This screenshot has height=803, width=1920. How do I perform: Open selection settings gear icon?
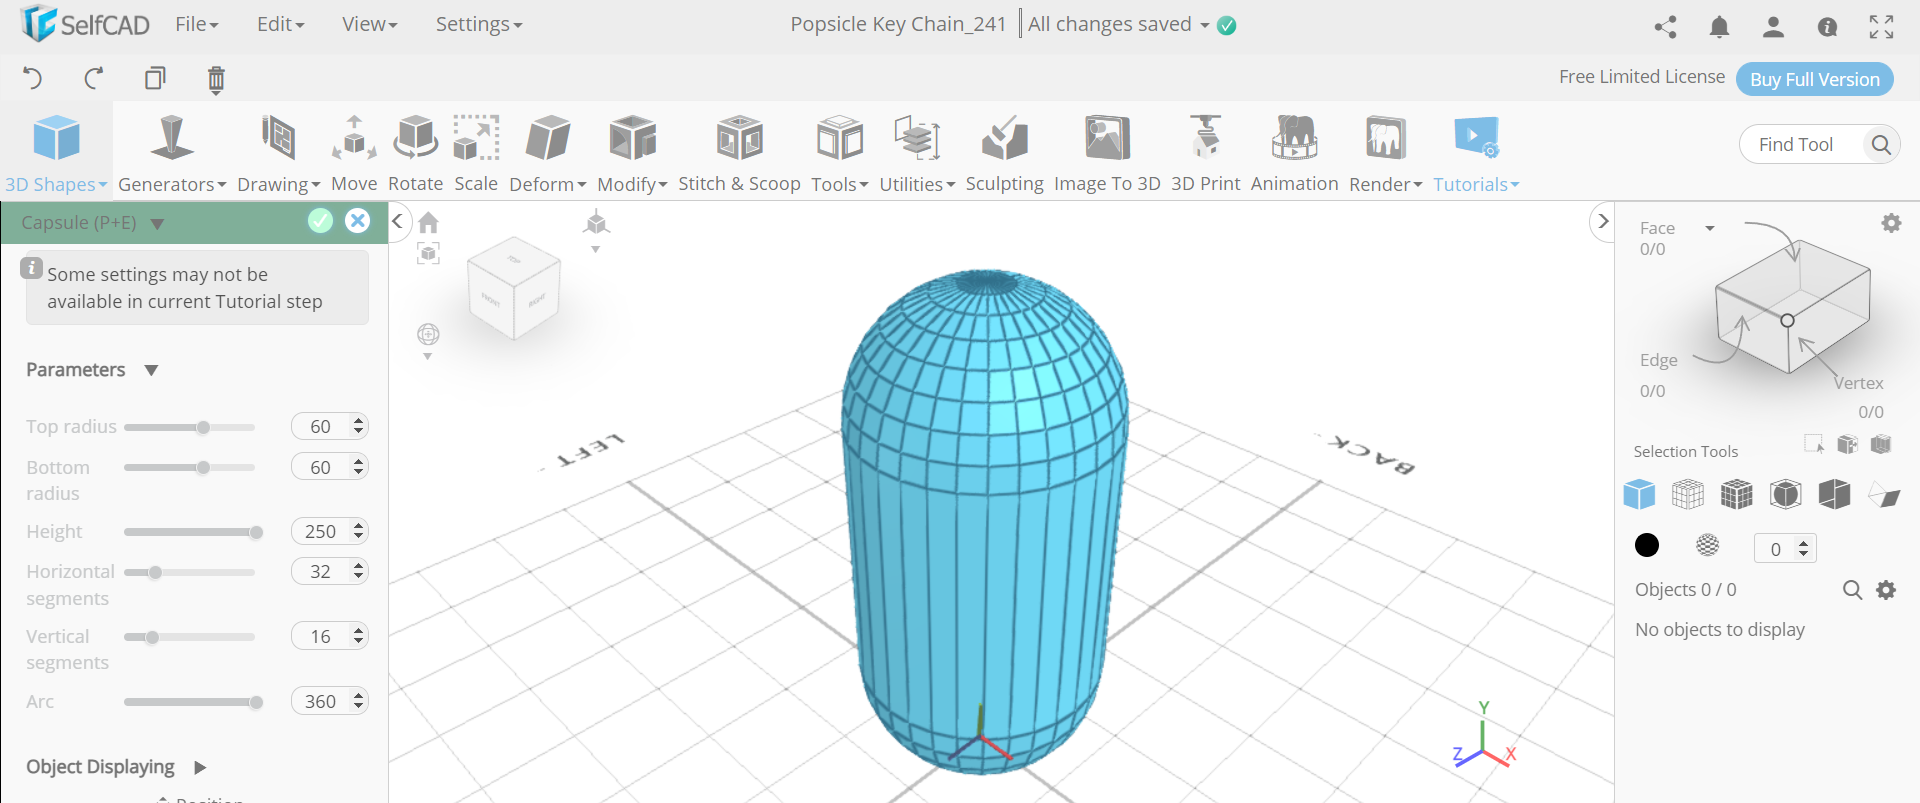click(x=1891, y=223)
